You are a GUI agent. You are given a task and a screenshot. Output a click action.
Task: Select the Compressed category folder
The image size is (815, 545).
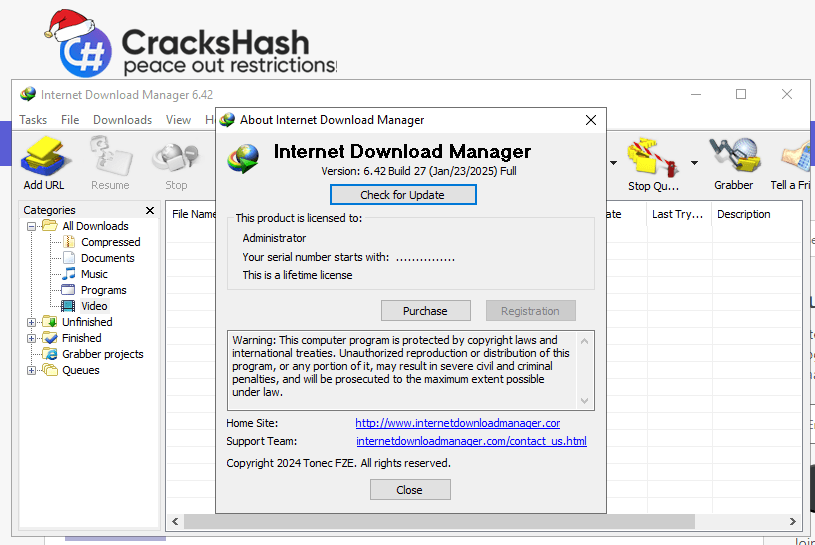click(110, 242)
